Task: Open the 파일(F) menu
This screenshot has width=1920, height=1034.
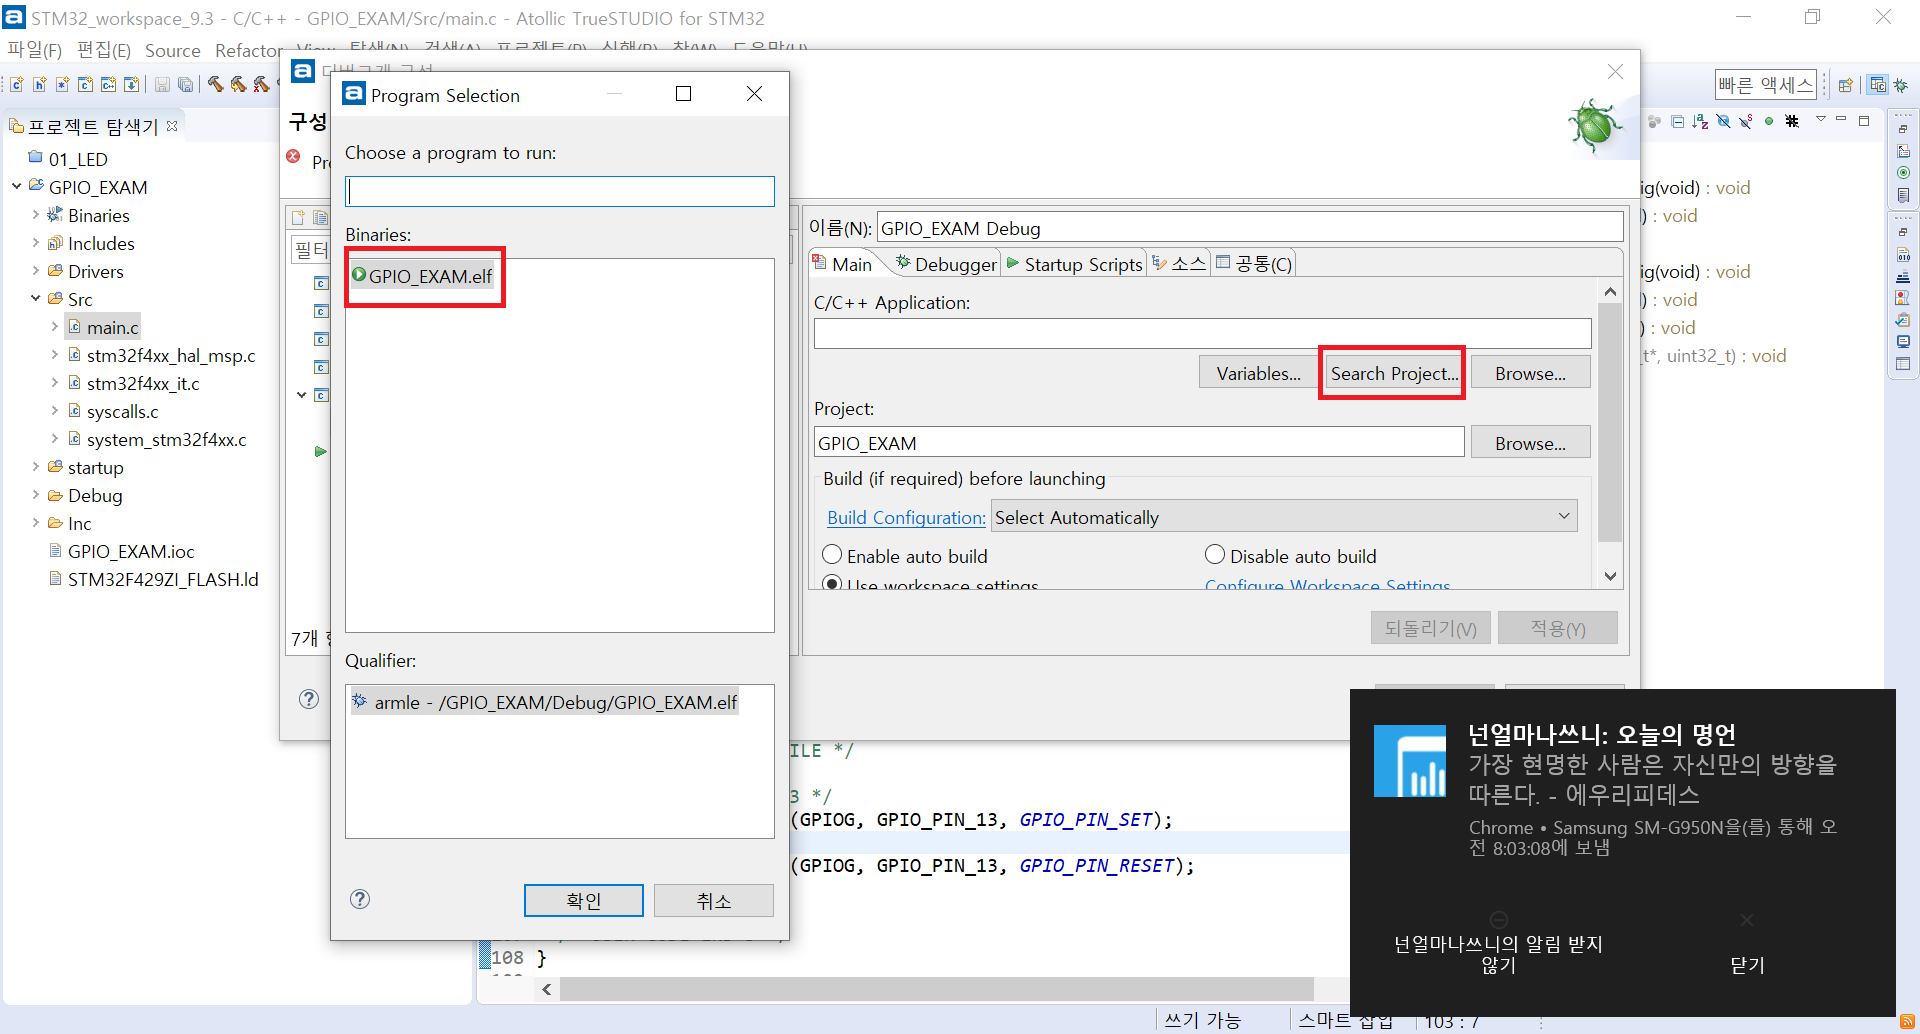Action: point(34,50)
